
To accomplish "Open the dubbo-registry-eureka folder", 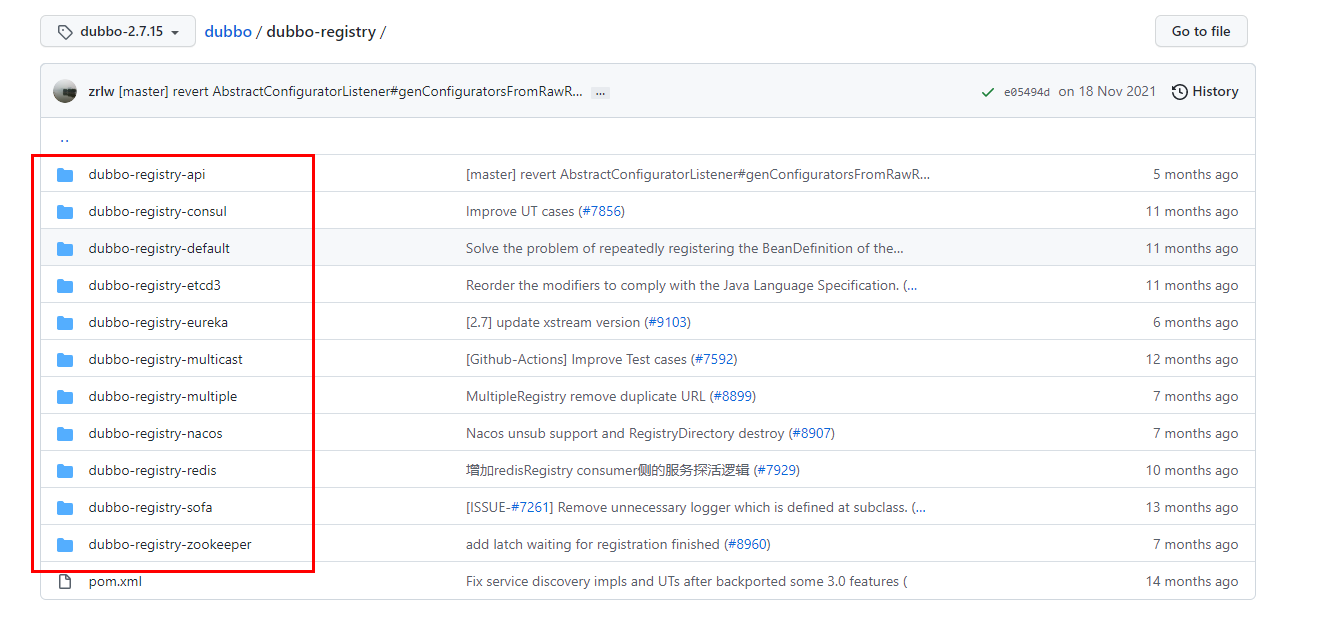I will 158,322.
